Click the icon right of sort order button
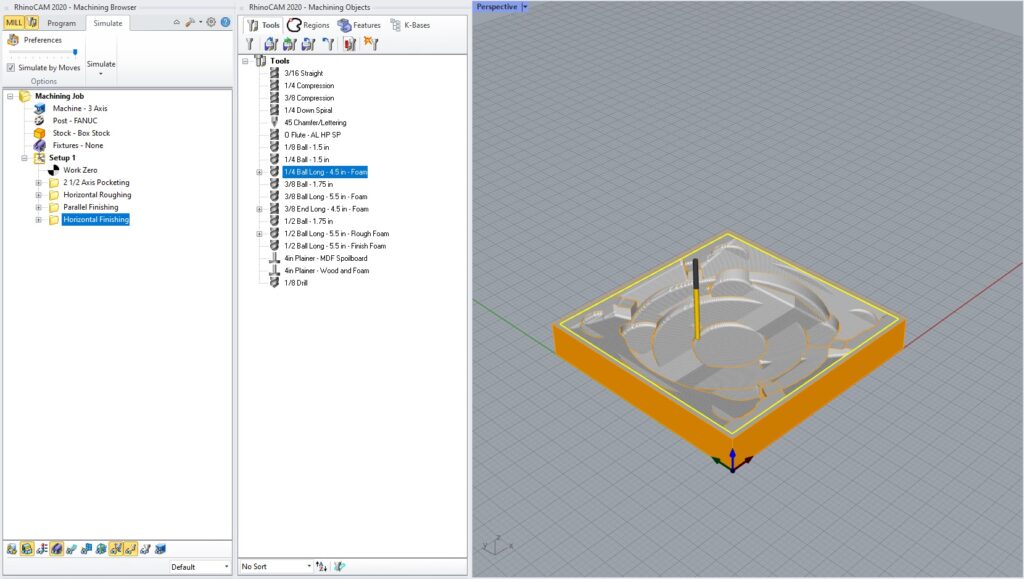 pyautogui.click(x=339, y=566)
